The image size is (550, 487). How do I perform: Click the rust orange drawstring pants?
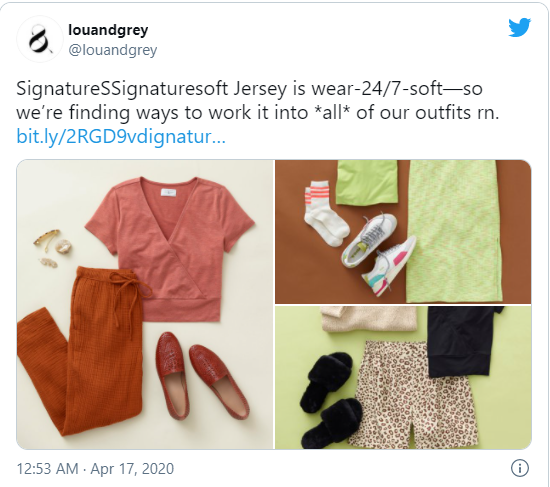coord(81,351)
